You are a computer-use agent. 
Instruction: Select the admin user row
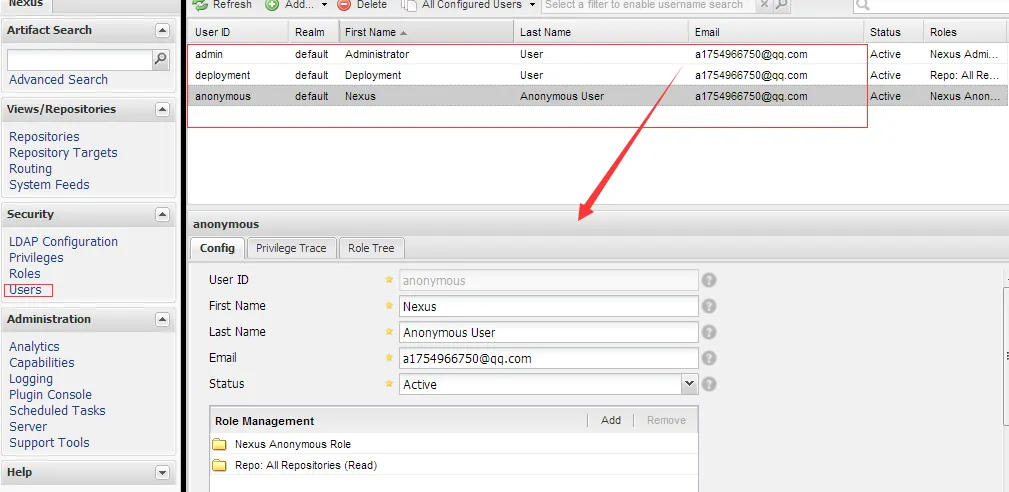597,55
